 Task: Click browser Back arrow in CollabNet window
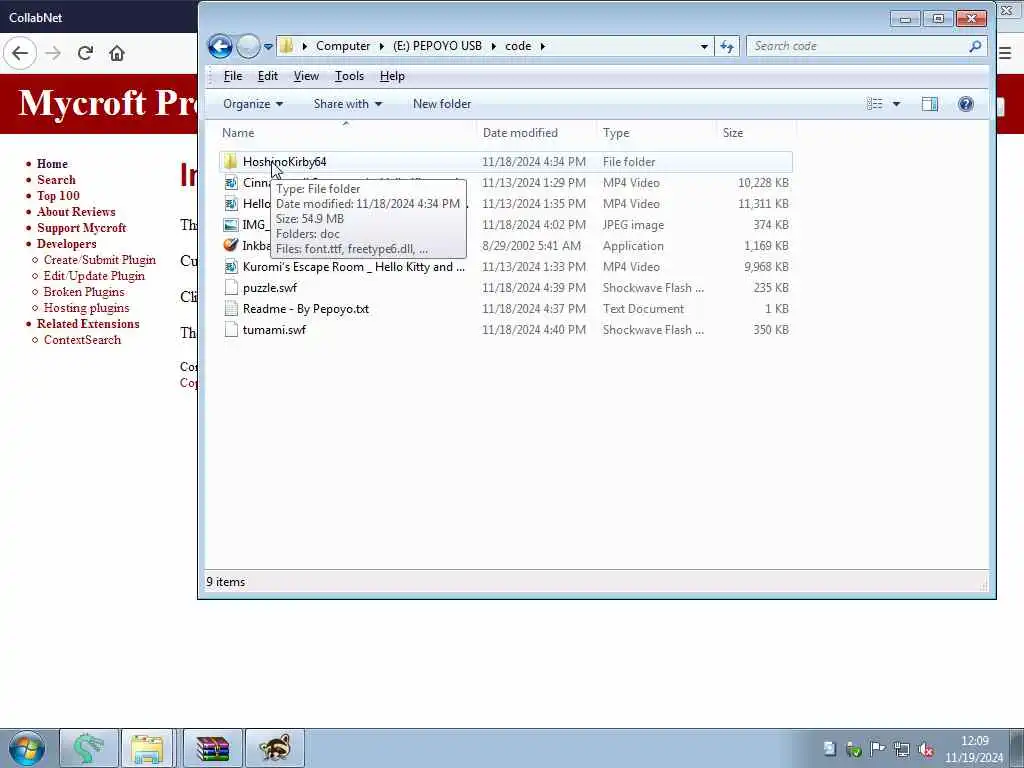click(20, 53)
